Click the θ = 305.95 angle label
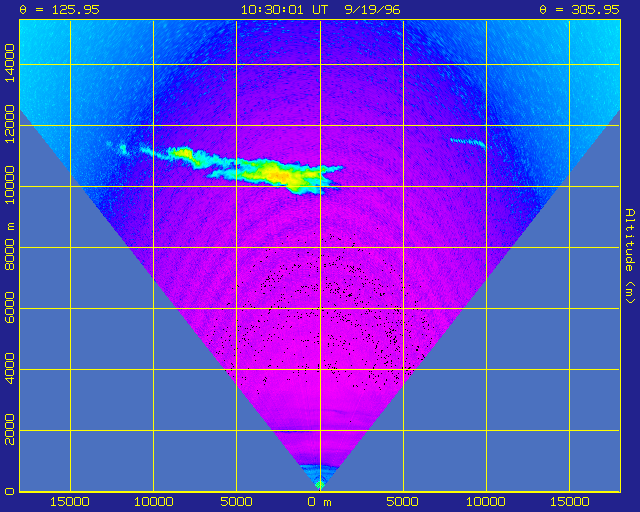The height and width of the screenshot is (512, 640). [x=579, y=9]
